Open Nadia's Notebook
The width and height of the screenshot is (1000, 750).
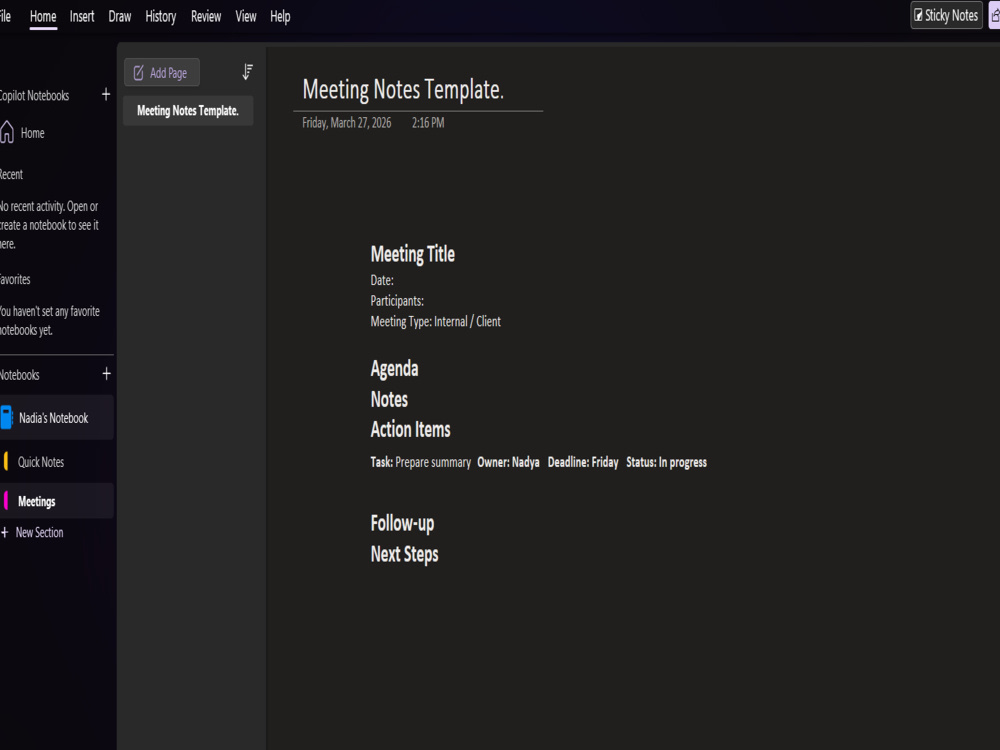(x=57, y=418)
